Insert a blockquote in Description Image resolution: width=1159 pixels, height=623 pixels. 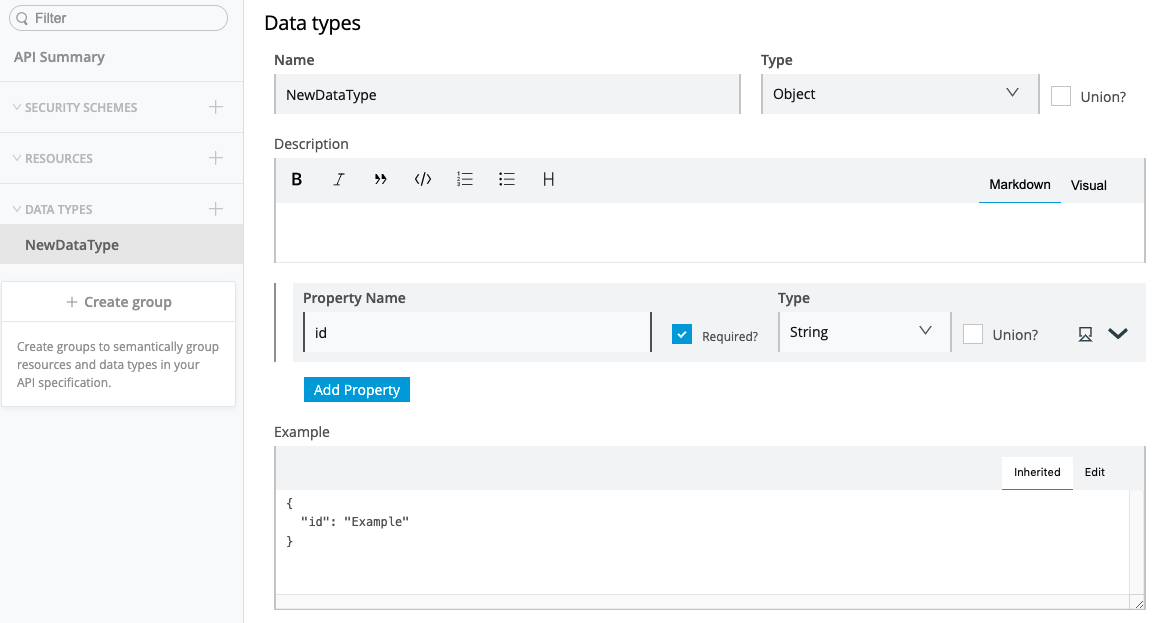pyautogui.click(x=380, y=180)
